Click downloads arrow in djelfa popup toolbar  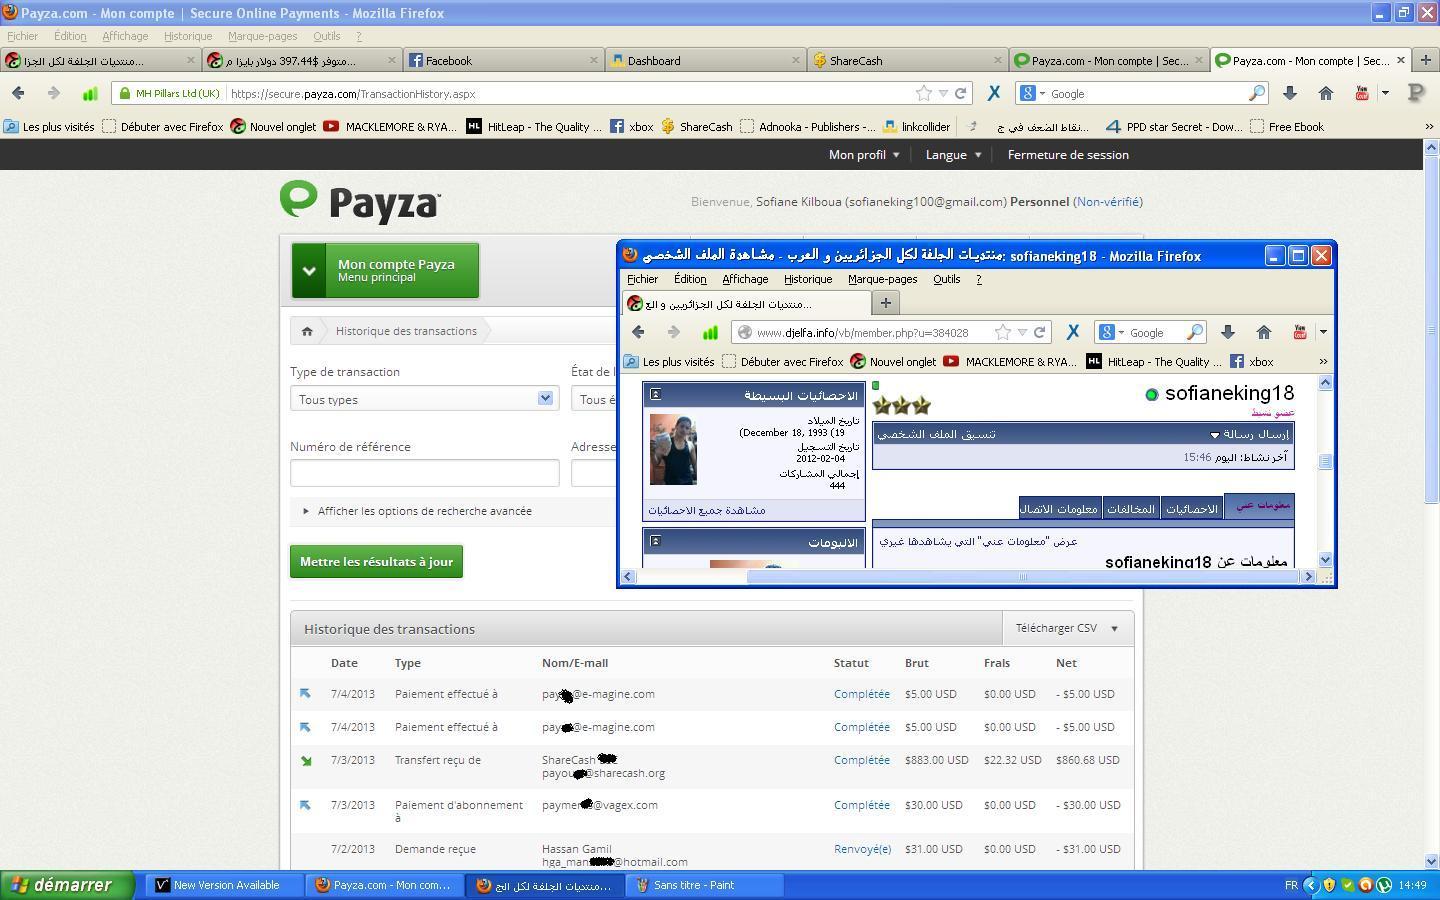point(1228,332)
